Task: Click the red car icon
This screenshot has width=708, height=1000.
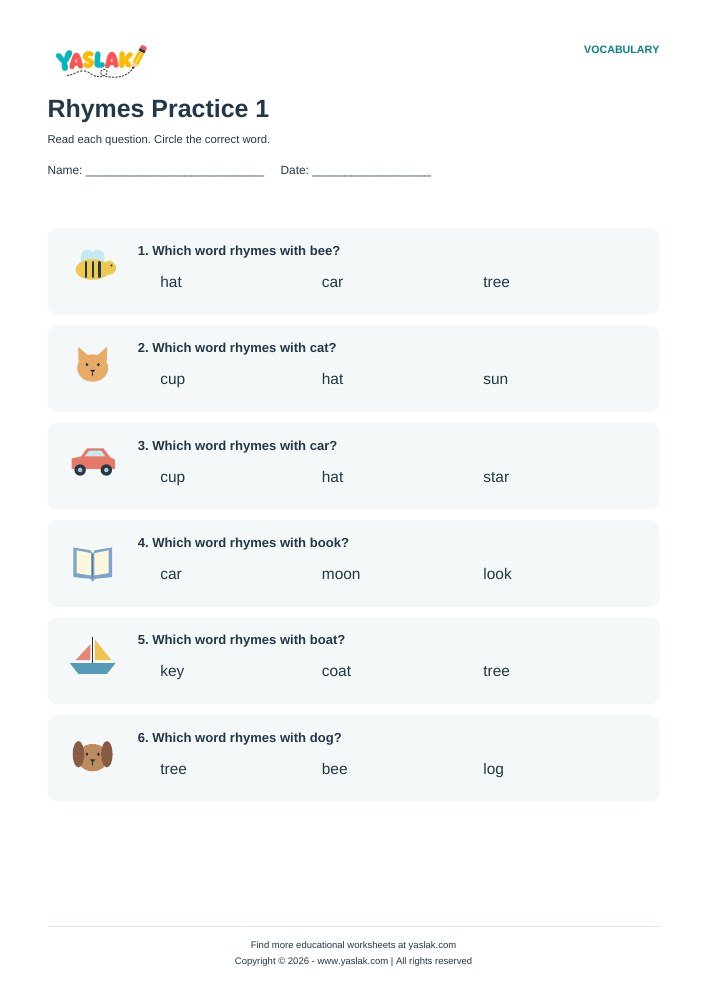Action: pos(93,462)
